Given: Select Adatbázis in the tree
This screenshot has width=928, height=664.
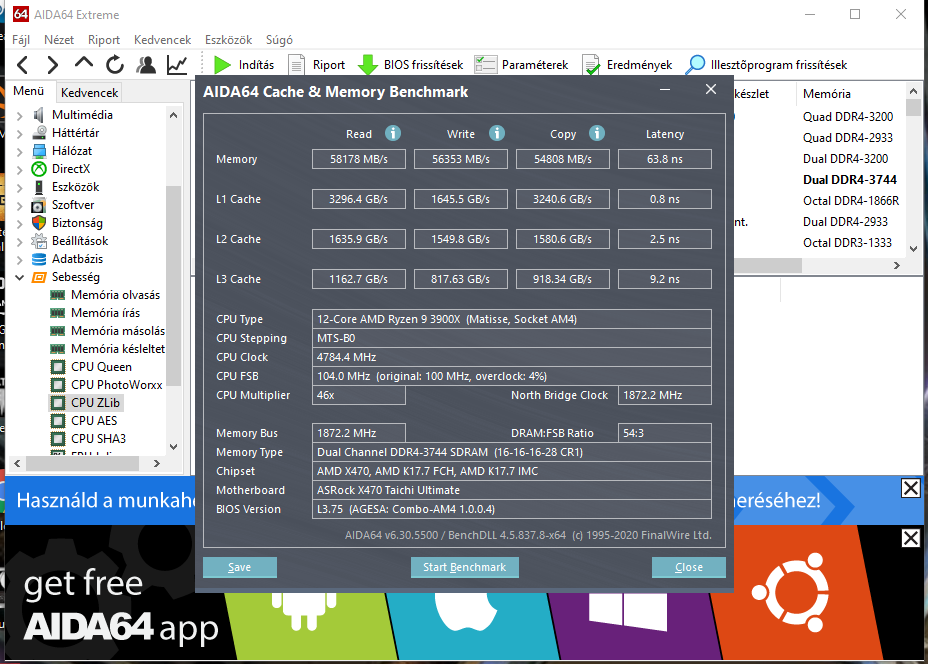Looking at the screenshot, I should click(x=77, y=259).
